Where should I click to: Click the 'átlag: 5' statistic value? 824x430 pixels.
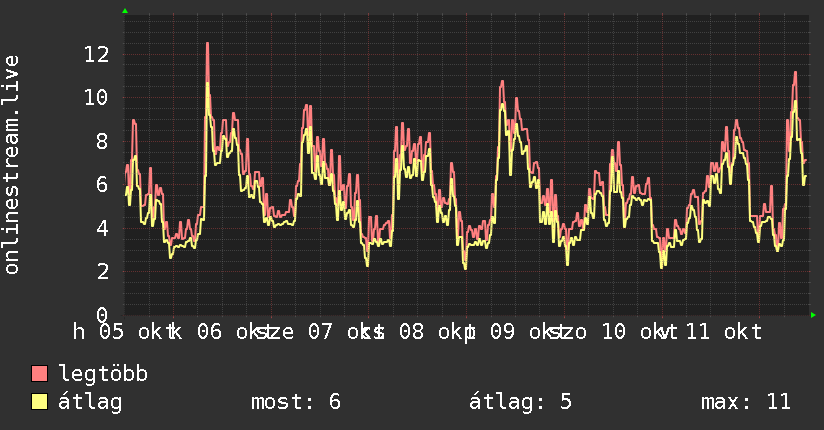[520, 402]
